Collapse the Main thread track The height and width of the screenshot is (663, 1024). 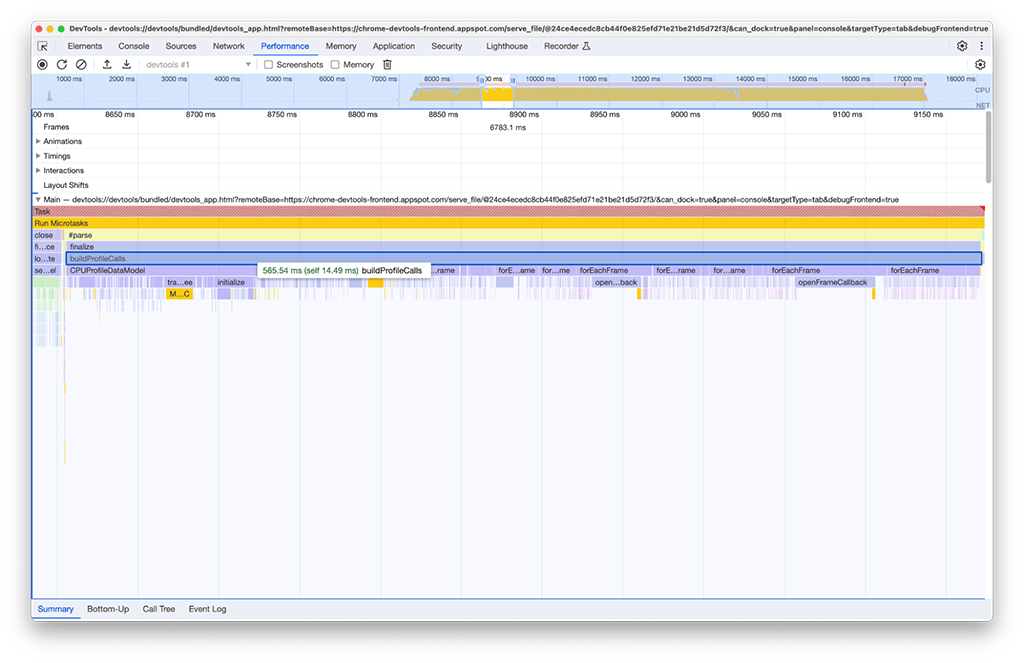(x=38, y=199)
